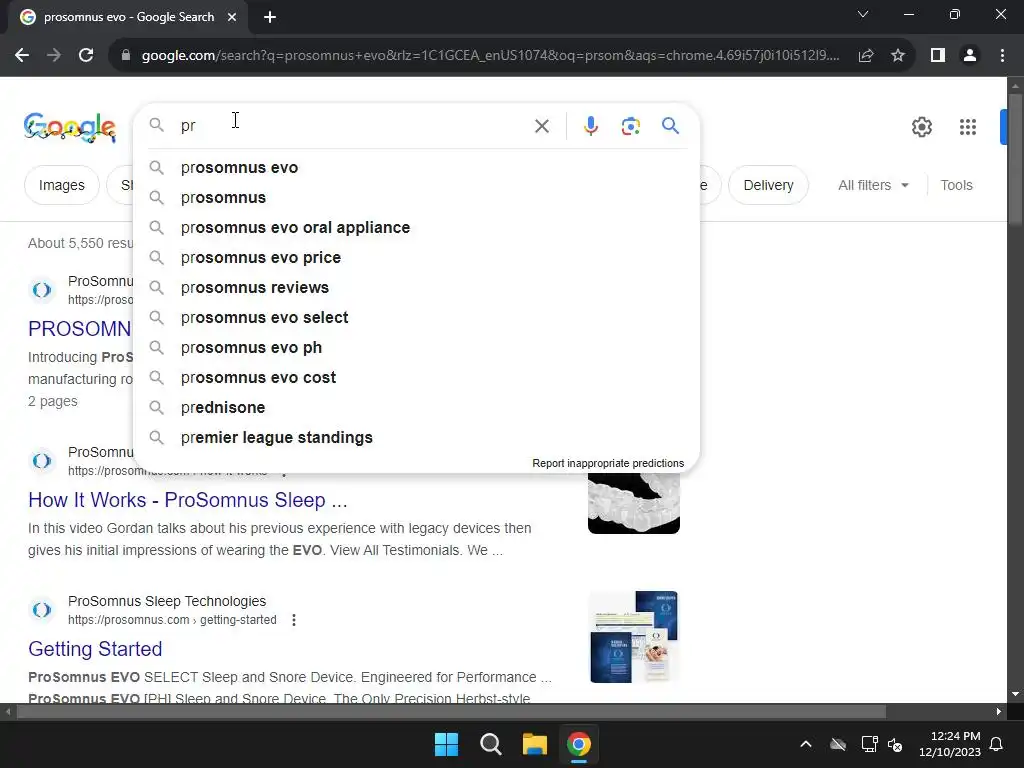Image resolution: width=1024 pixels, height=768 pixels.
Task: Open the Google apps grid
Action: click(x=968, y=127)
